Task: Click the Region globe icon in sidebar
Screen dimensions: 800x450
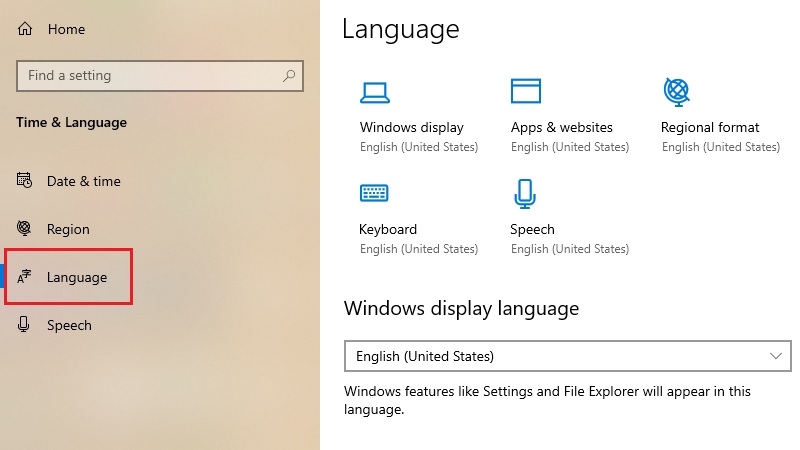Action: (25, 229)
